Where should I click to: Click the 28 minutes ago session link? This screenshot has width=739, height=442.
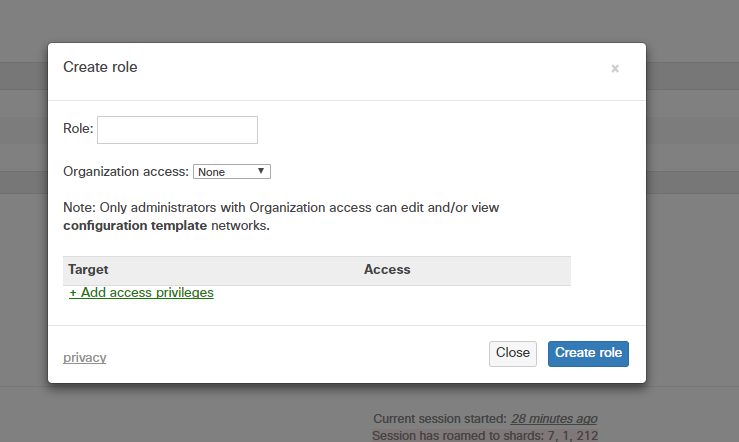(x=554, y=418)
